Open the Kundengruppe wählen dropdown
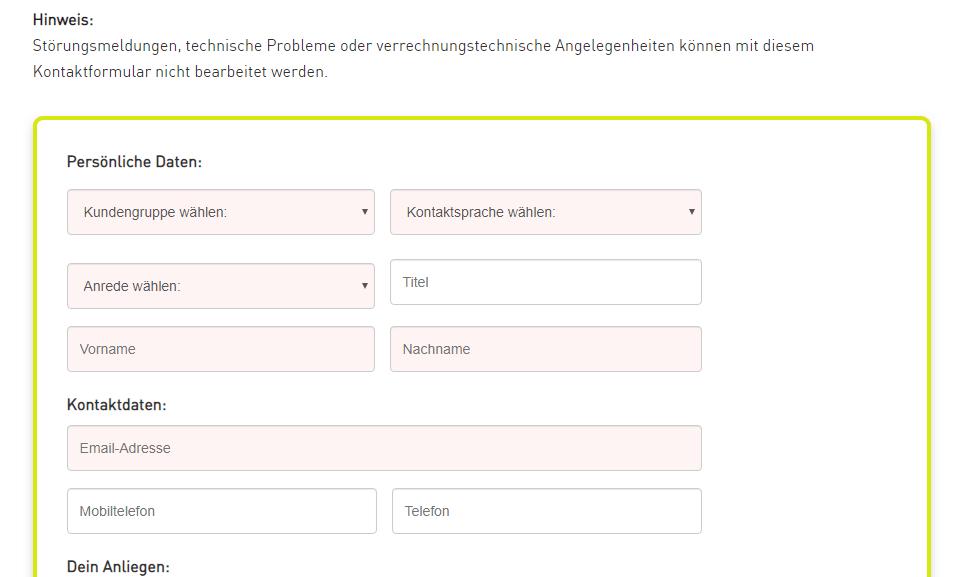The image size is (973, 577). [x=221, y=212]
